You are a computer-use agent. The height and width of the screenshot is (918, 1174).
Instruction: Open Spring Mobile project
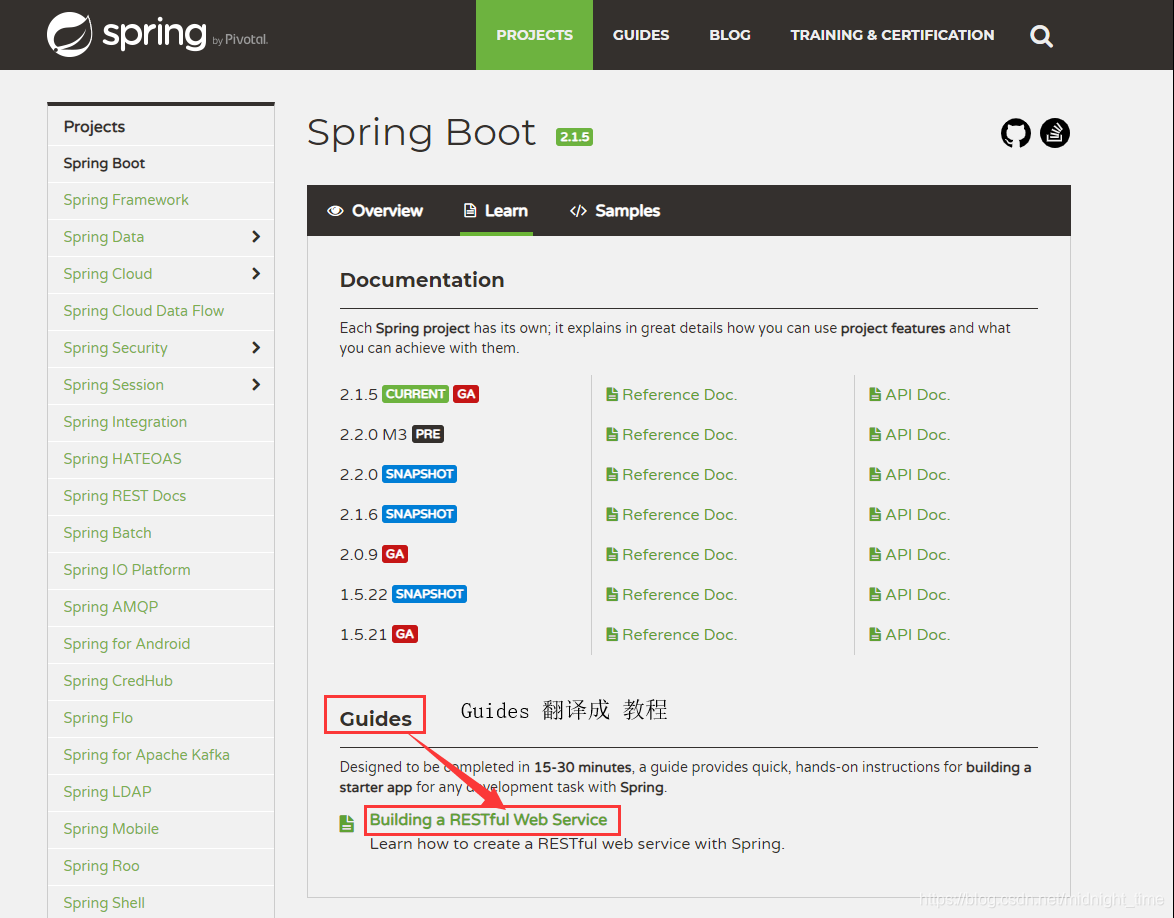pyautogui.click(x=111, y=829)
